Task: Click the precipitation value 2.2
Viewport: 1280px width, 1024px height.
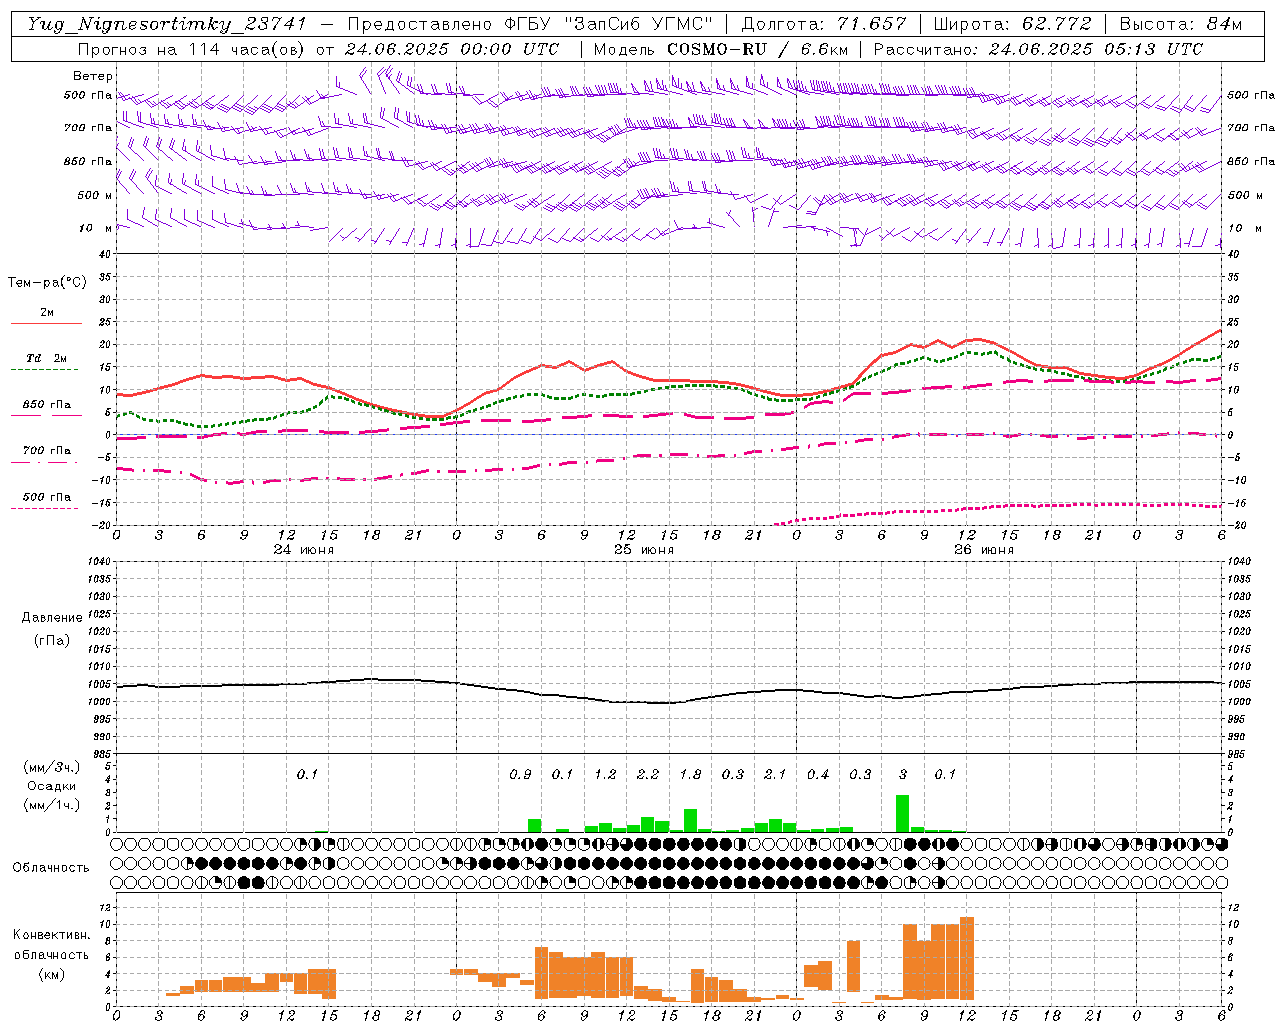Action: [x=648, y=774]
